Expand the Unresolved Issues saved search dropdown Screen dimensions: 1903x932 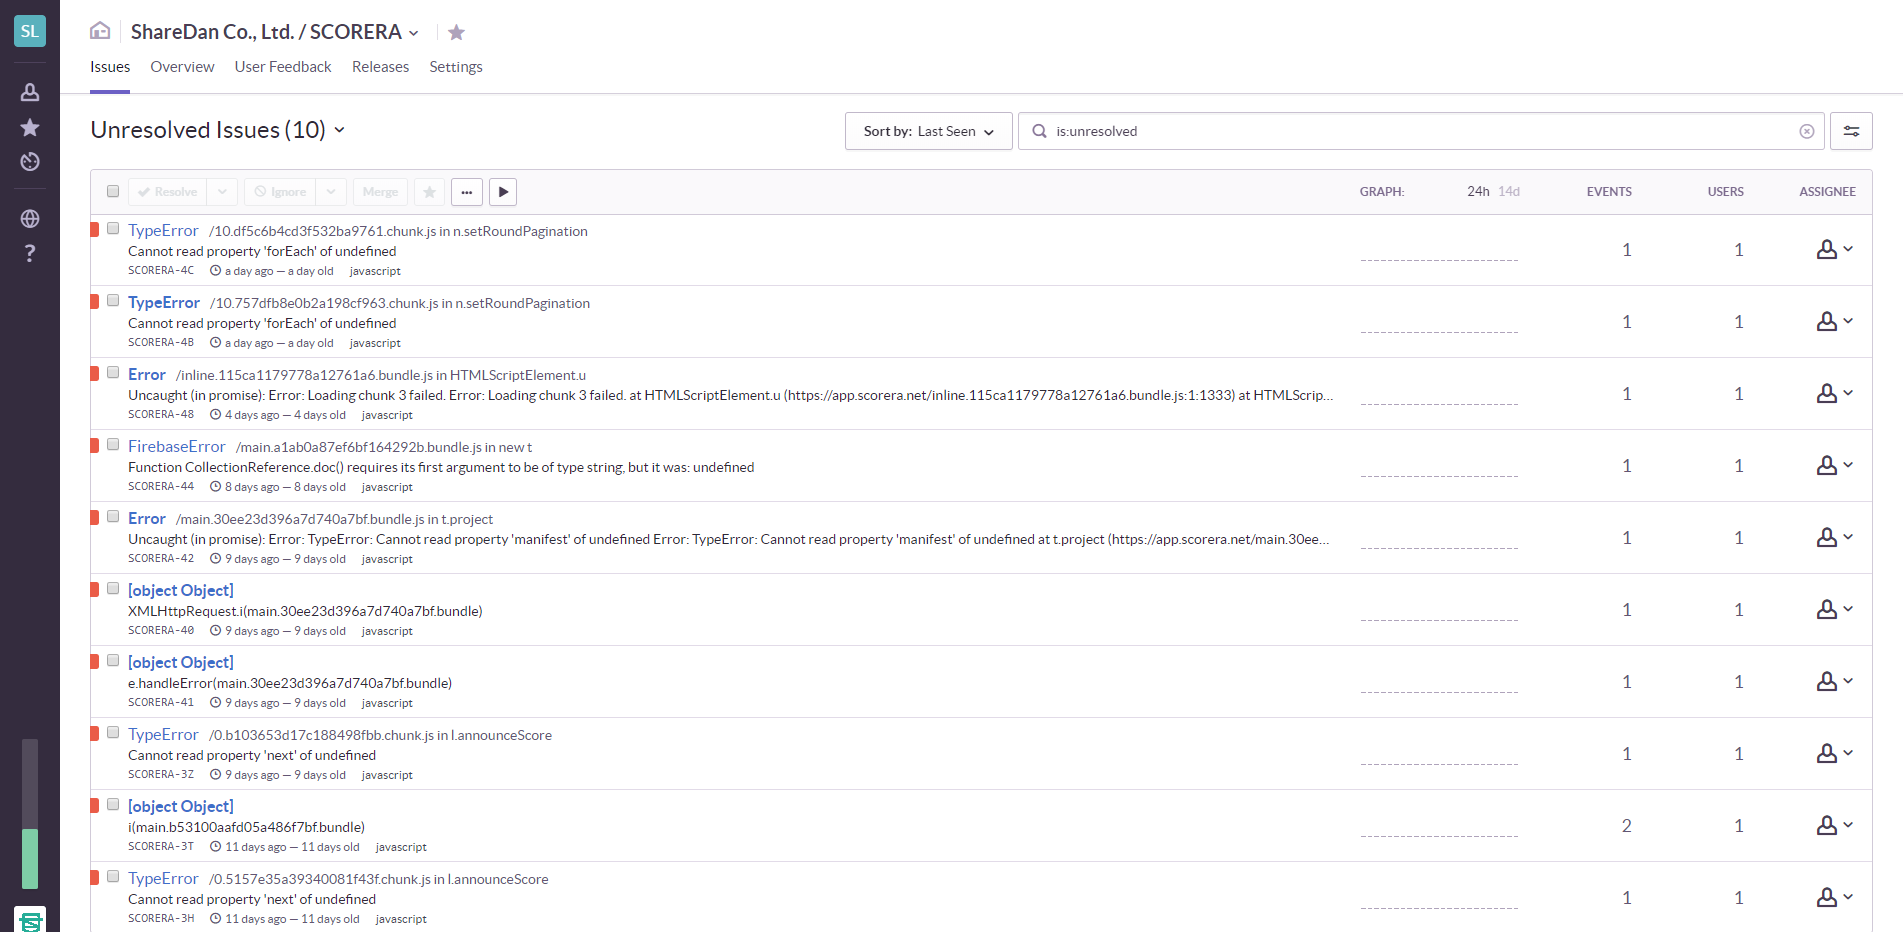click(339, 130)
